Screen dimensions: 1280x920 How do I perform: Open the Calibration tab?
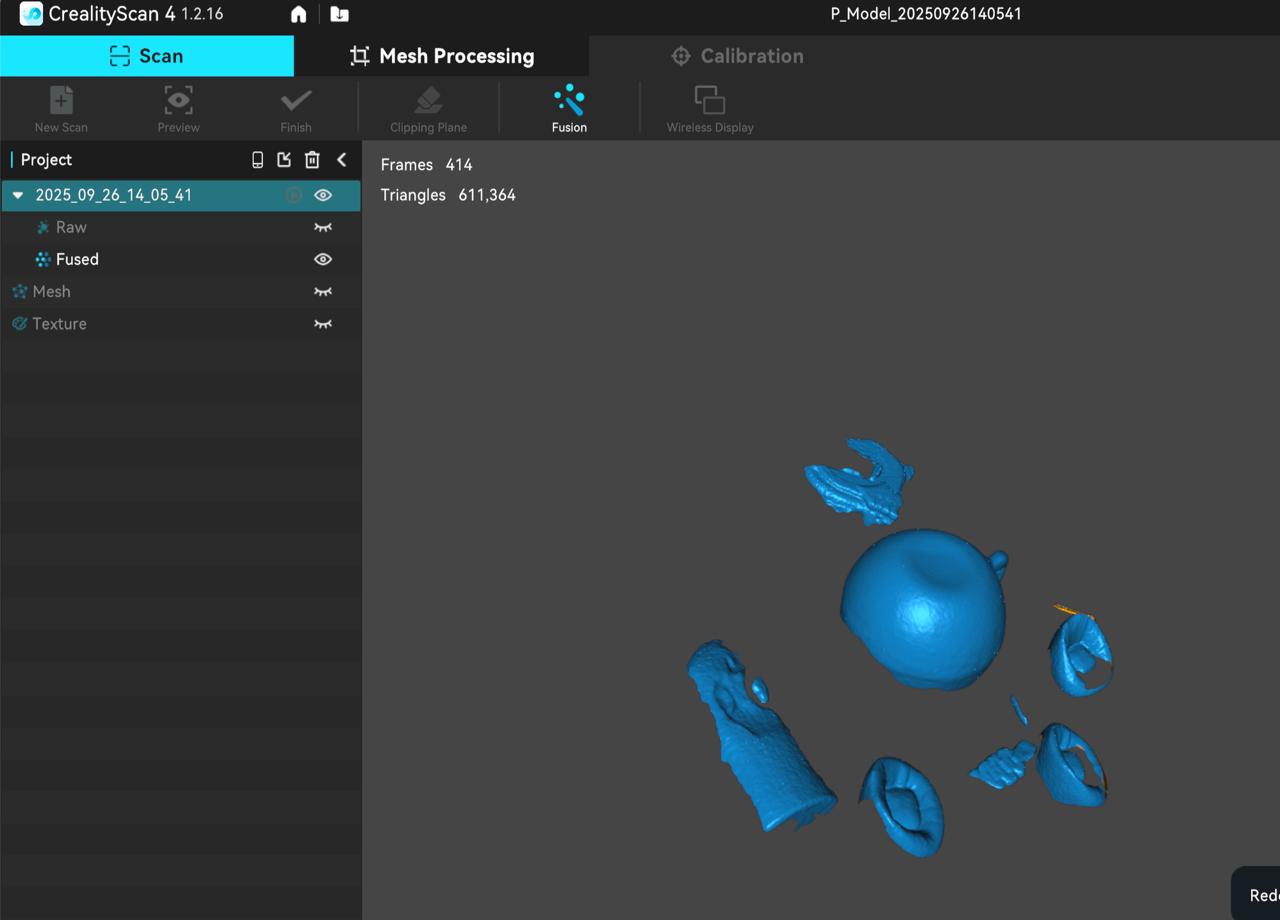click(x=737, y=56)
